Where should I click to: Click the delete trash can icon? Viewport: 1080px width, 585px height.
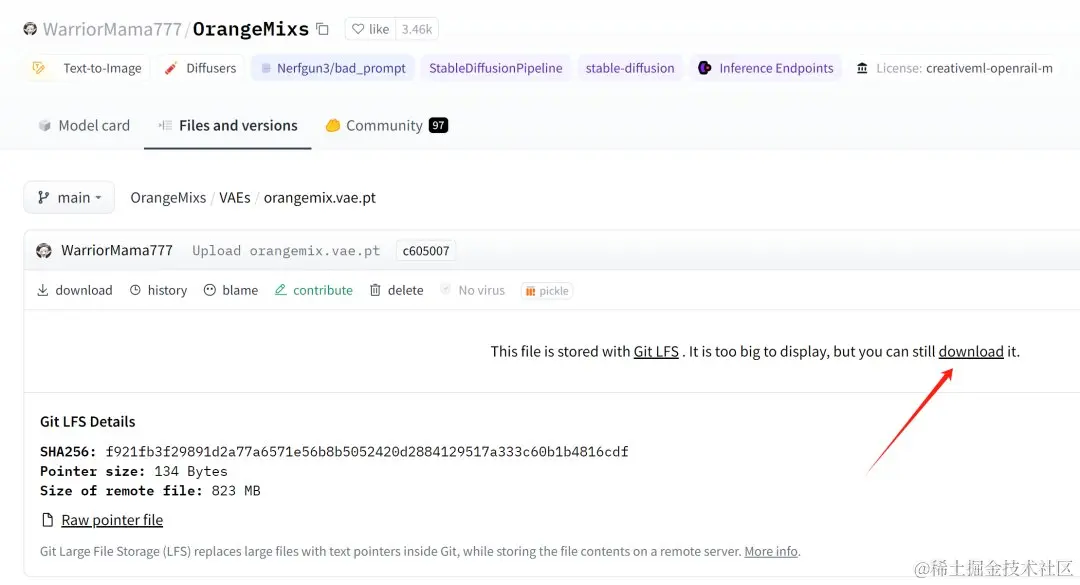click(375, 290)
